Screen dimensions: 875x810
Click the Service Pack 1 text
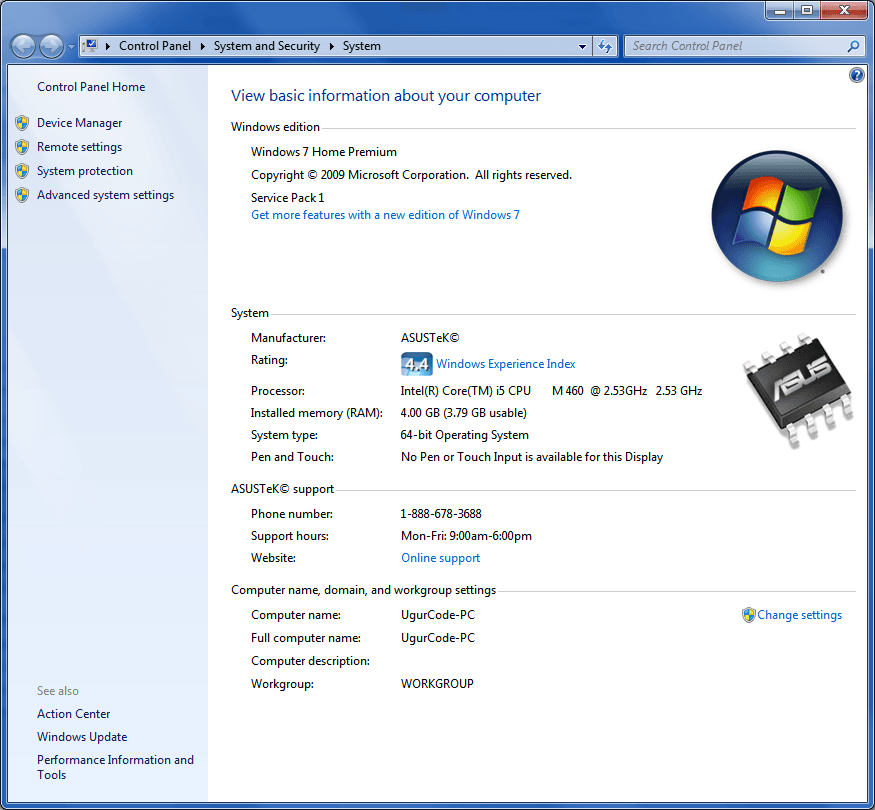287,198
